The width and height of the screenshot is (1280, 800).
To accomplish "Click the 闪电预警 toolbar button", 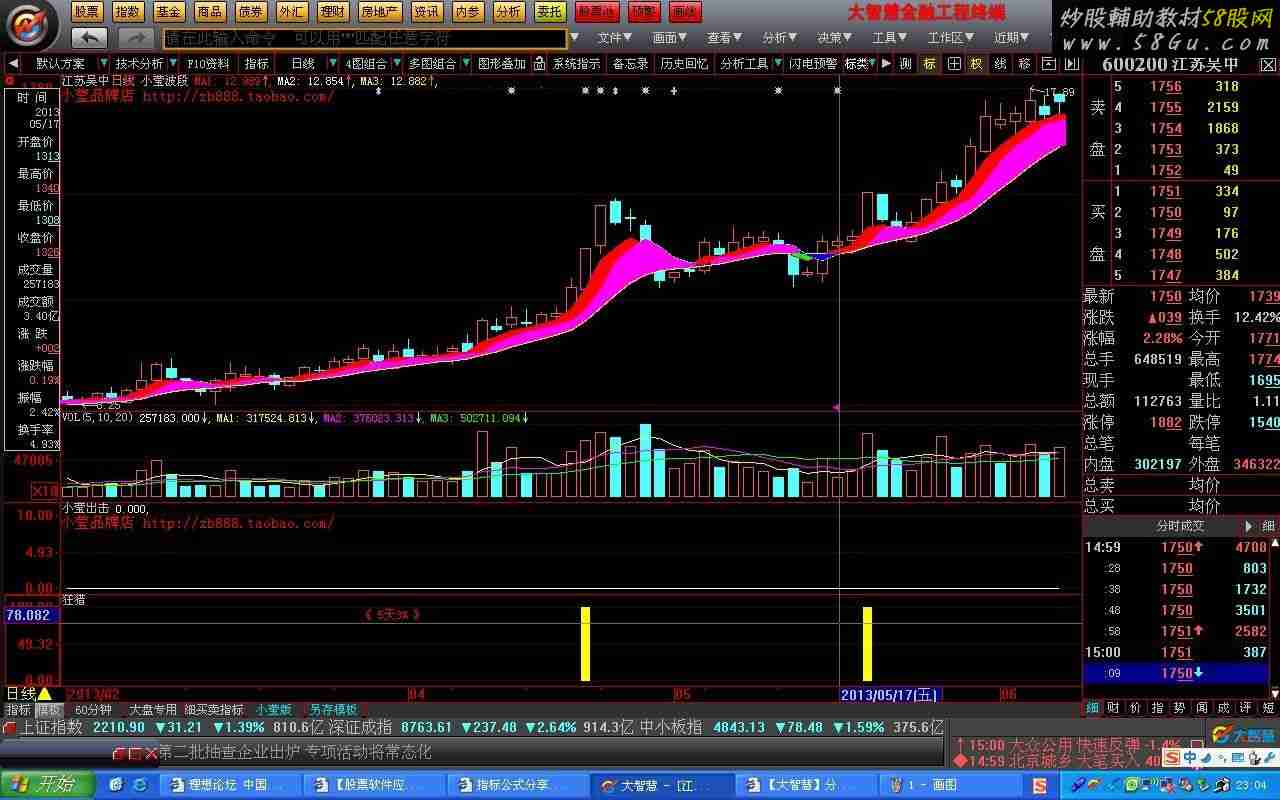I will click(812, 63).
